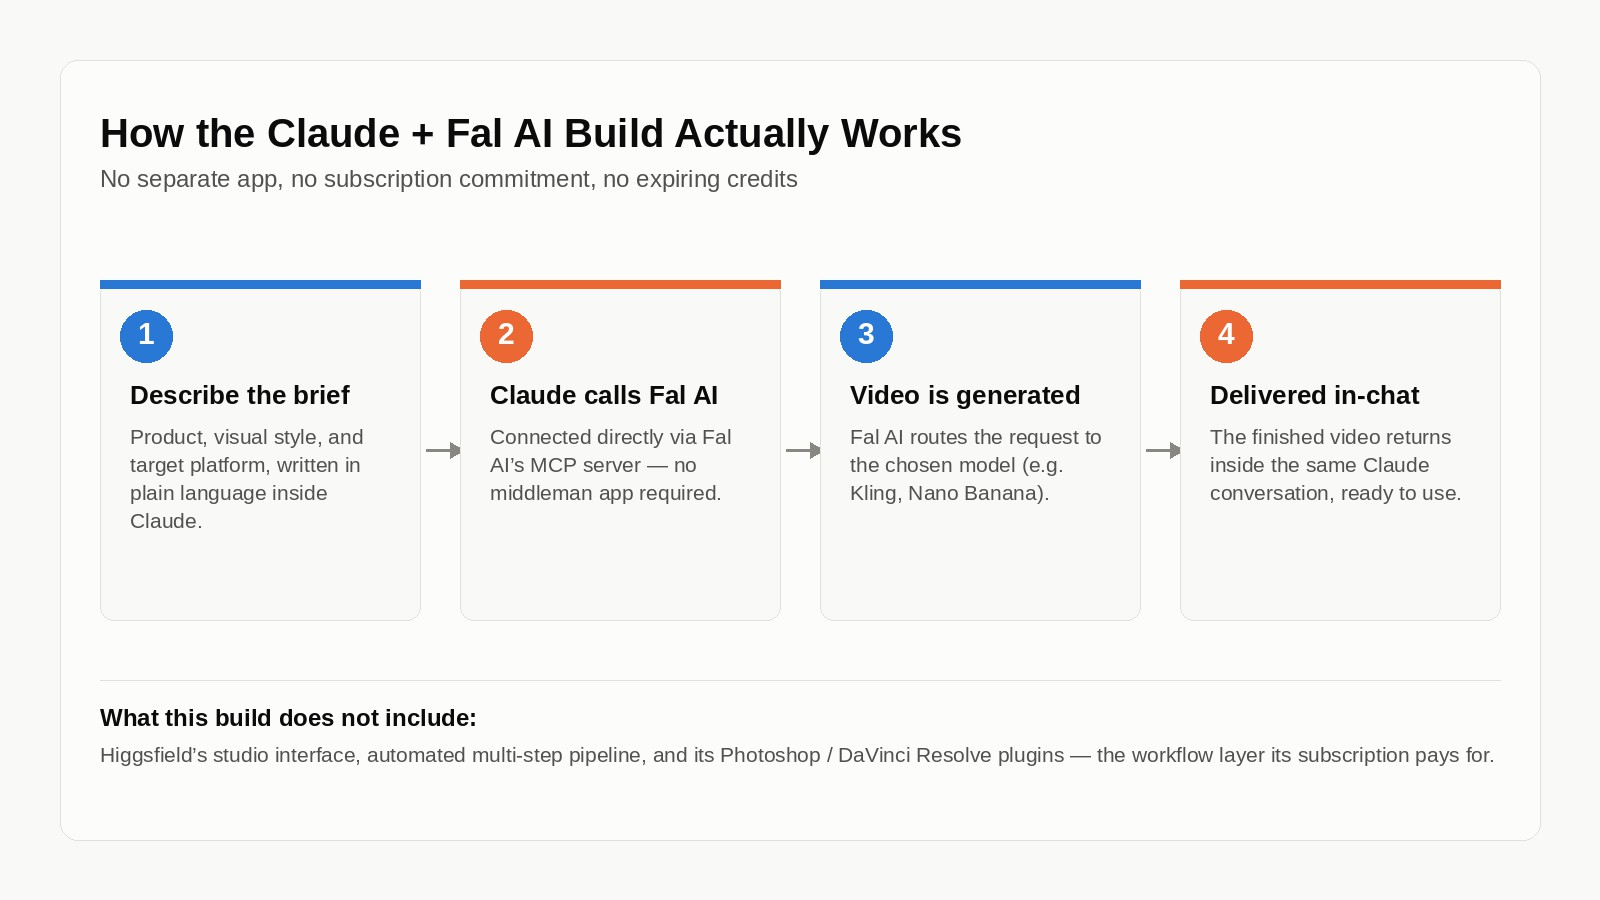
Task: Click the blue number 3 circle
Action: pos(866,336)
